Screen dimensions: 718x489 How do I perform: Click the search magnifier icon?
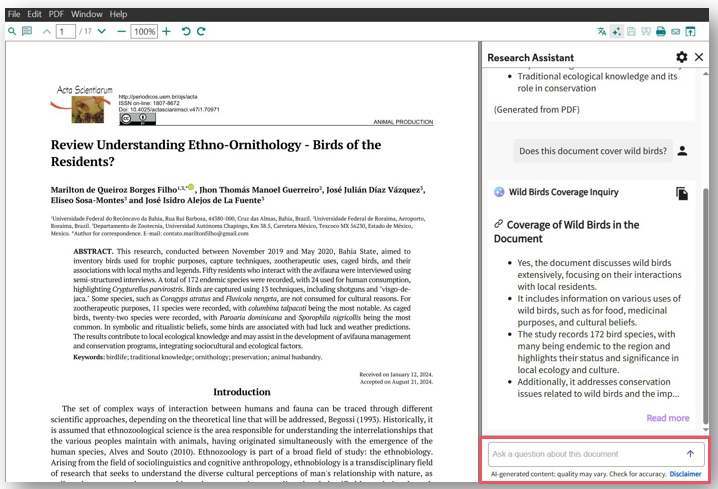pyautogui.click(x=12, y=32)
